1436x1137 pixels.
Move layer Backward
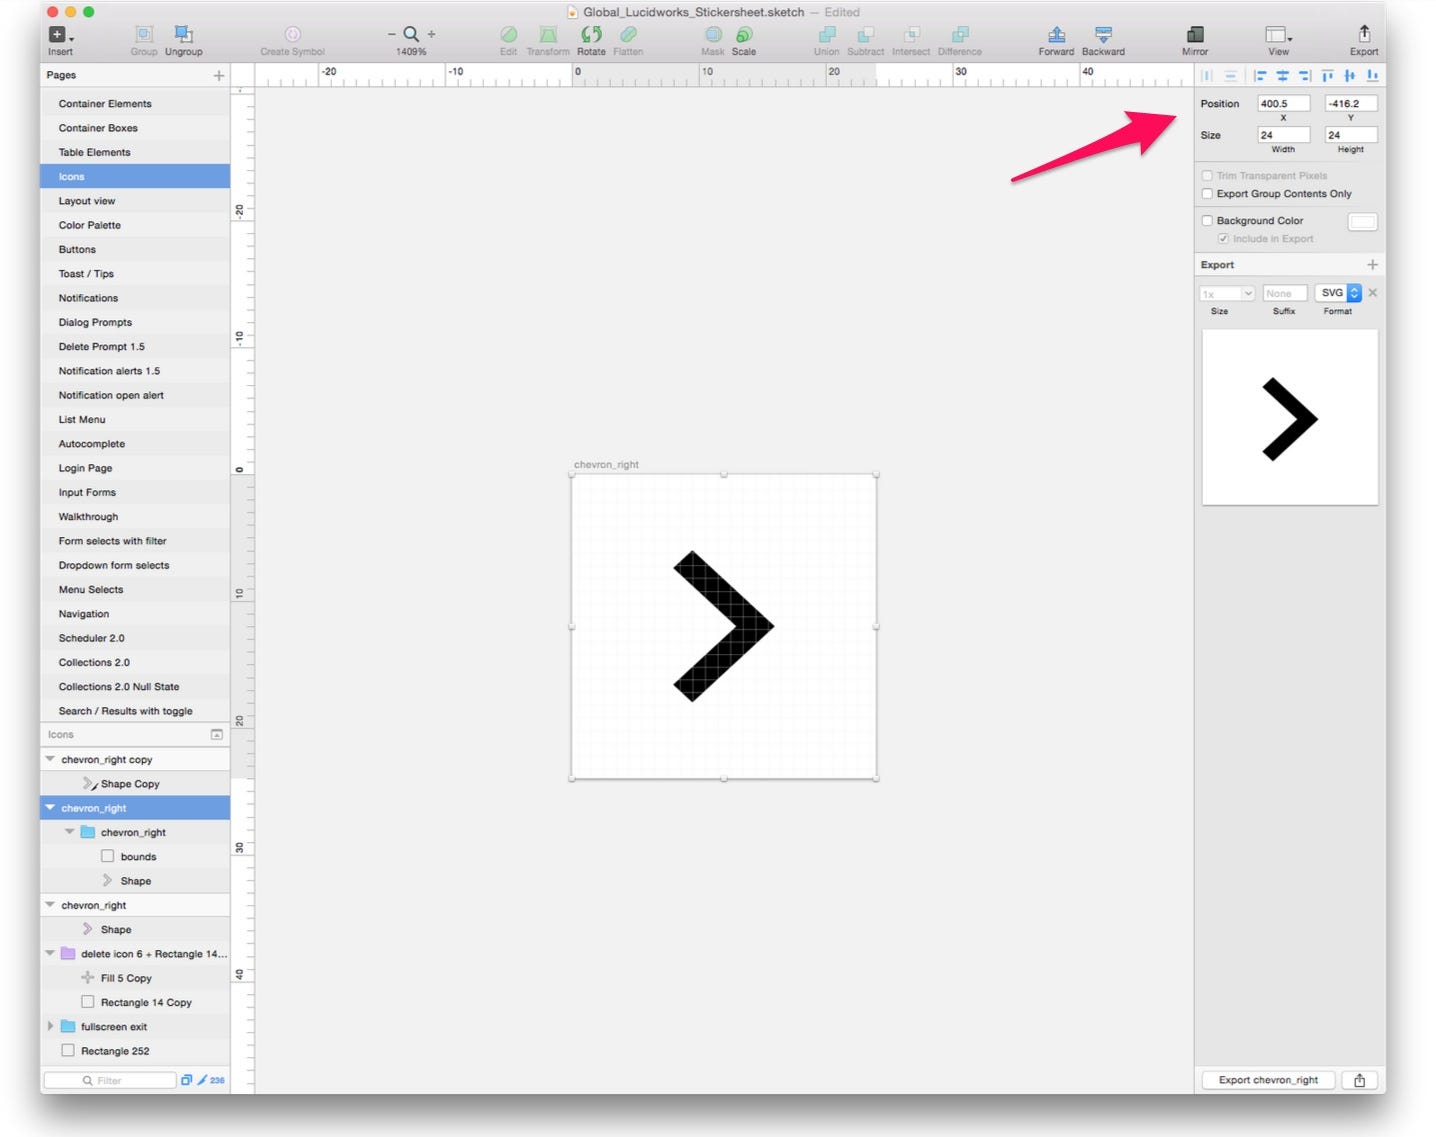click(1103, 35)
